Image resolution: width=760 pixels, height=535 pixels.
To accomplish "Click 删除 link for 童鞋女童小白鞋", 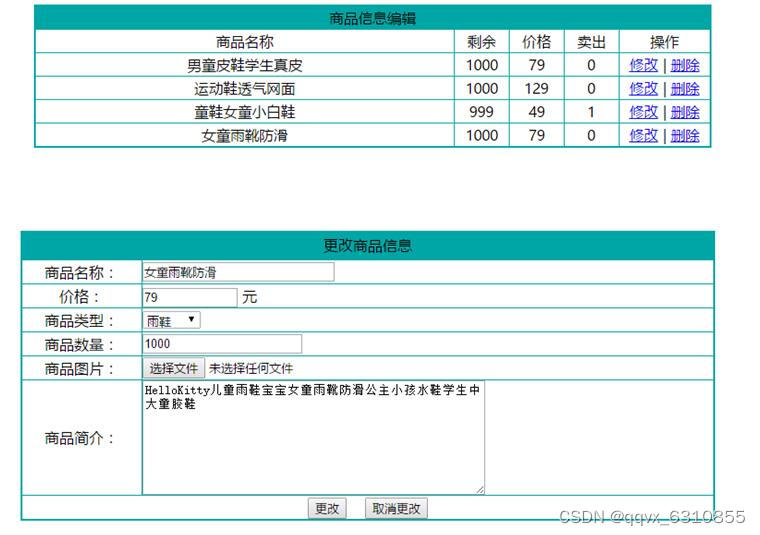I will [x=685, y=112].
